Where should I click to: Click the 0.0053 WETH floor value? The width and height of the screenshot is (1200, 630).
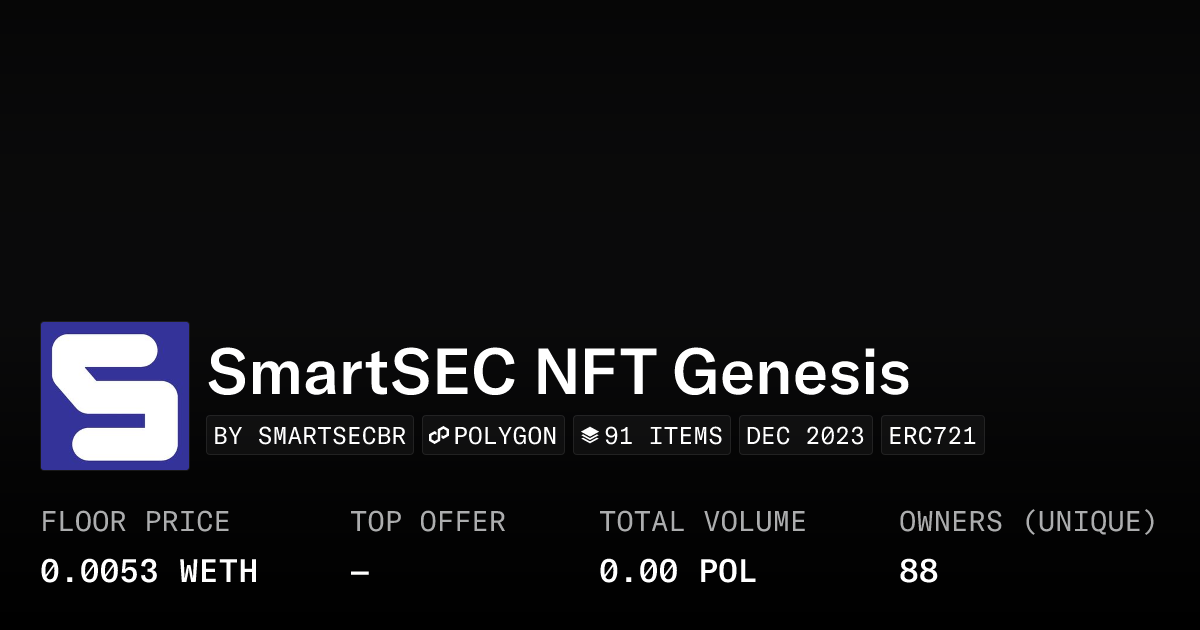[x=149, y=572]
